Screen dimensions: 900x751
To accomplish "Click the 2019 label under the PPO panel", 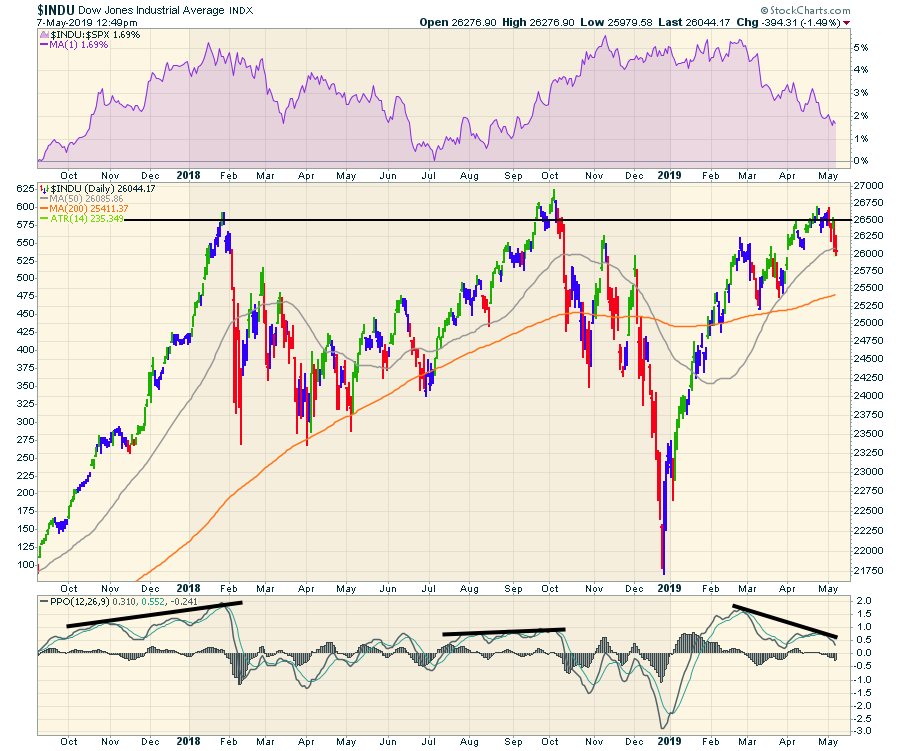I will 669,741.
